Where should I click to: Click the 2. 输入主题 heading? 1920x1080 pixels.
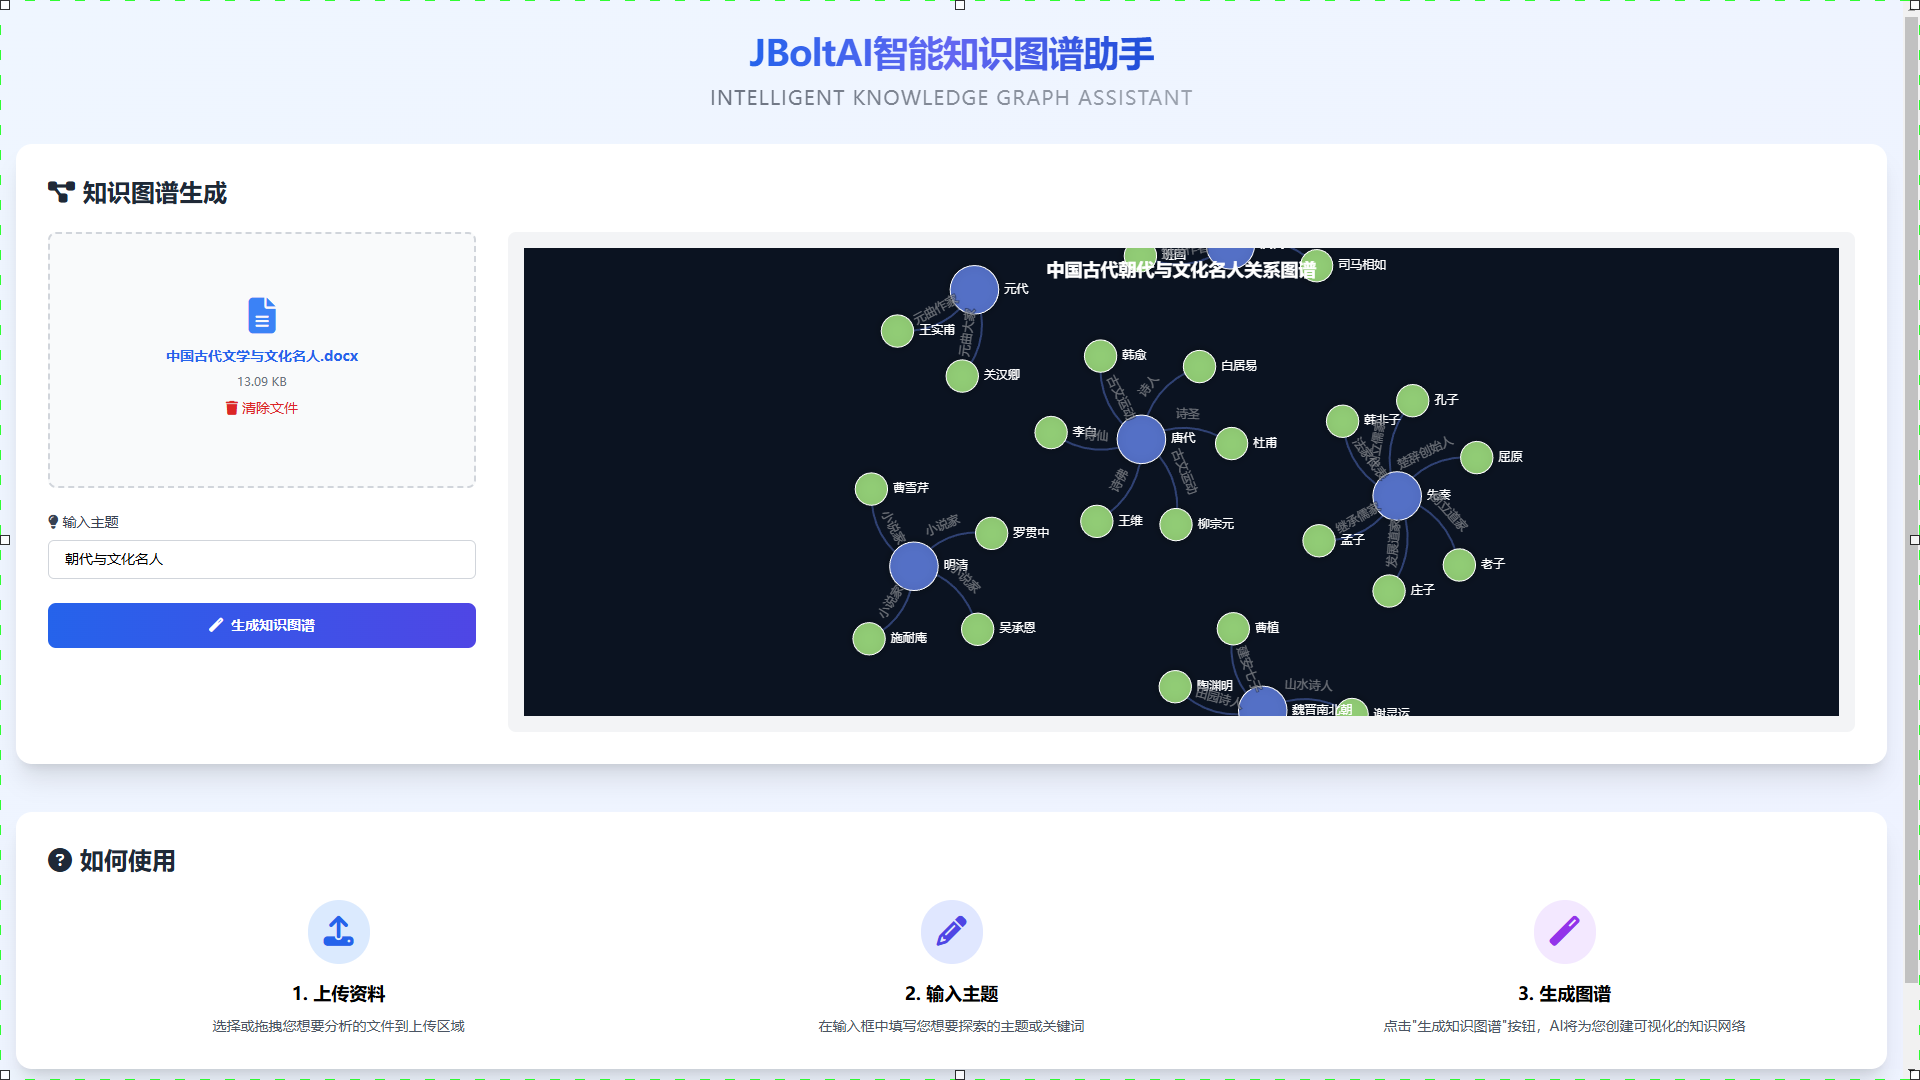952,994
